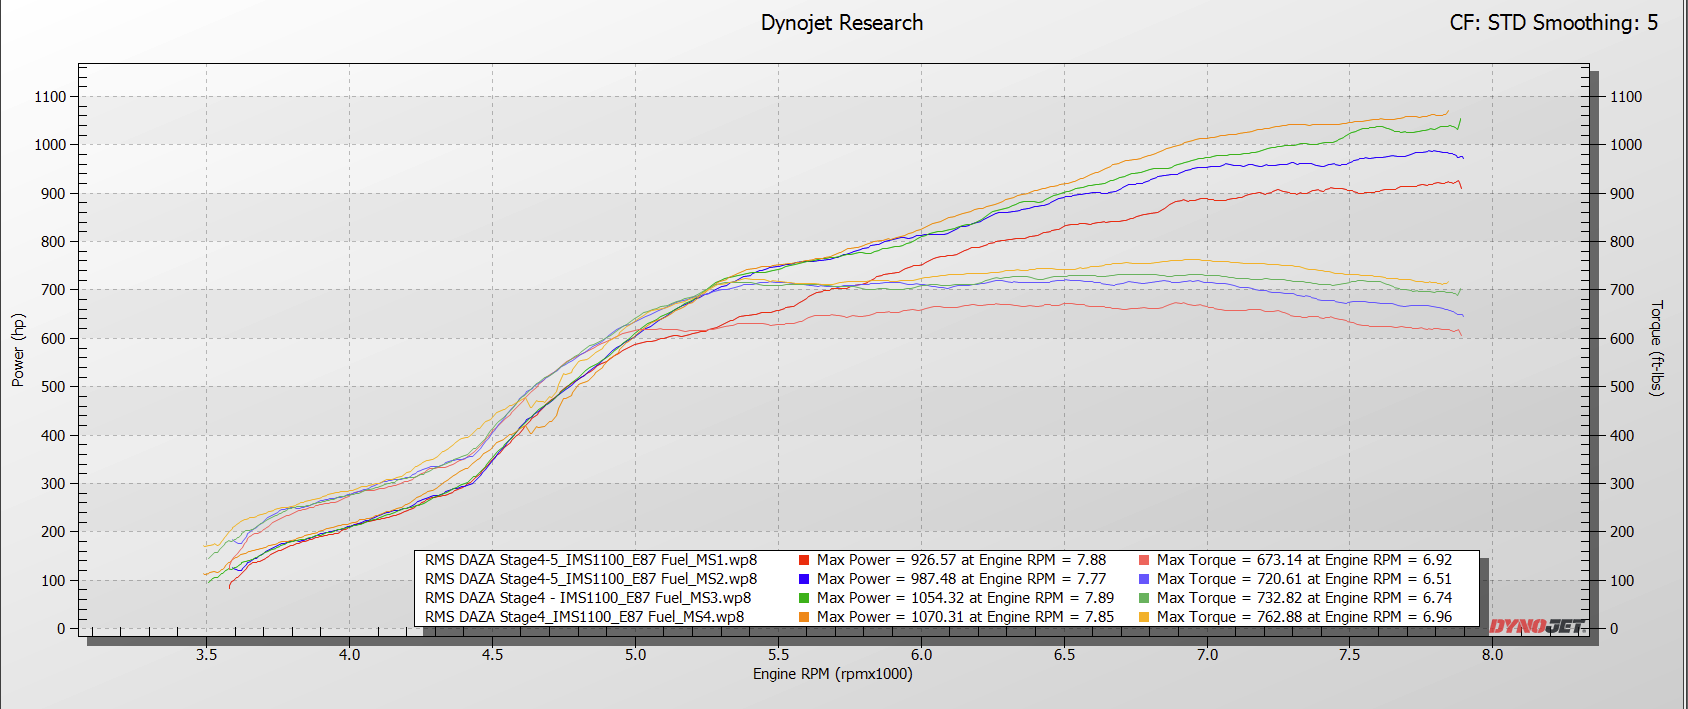Click Max Power = 1070.31 value
This screenshot has height=709, width=1688.
[x=965, y=617]
